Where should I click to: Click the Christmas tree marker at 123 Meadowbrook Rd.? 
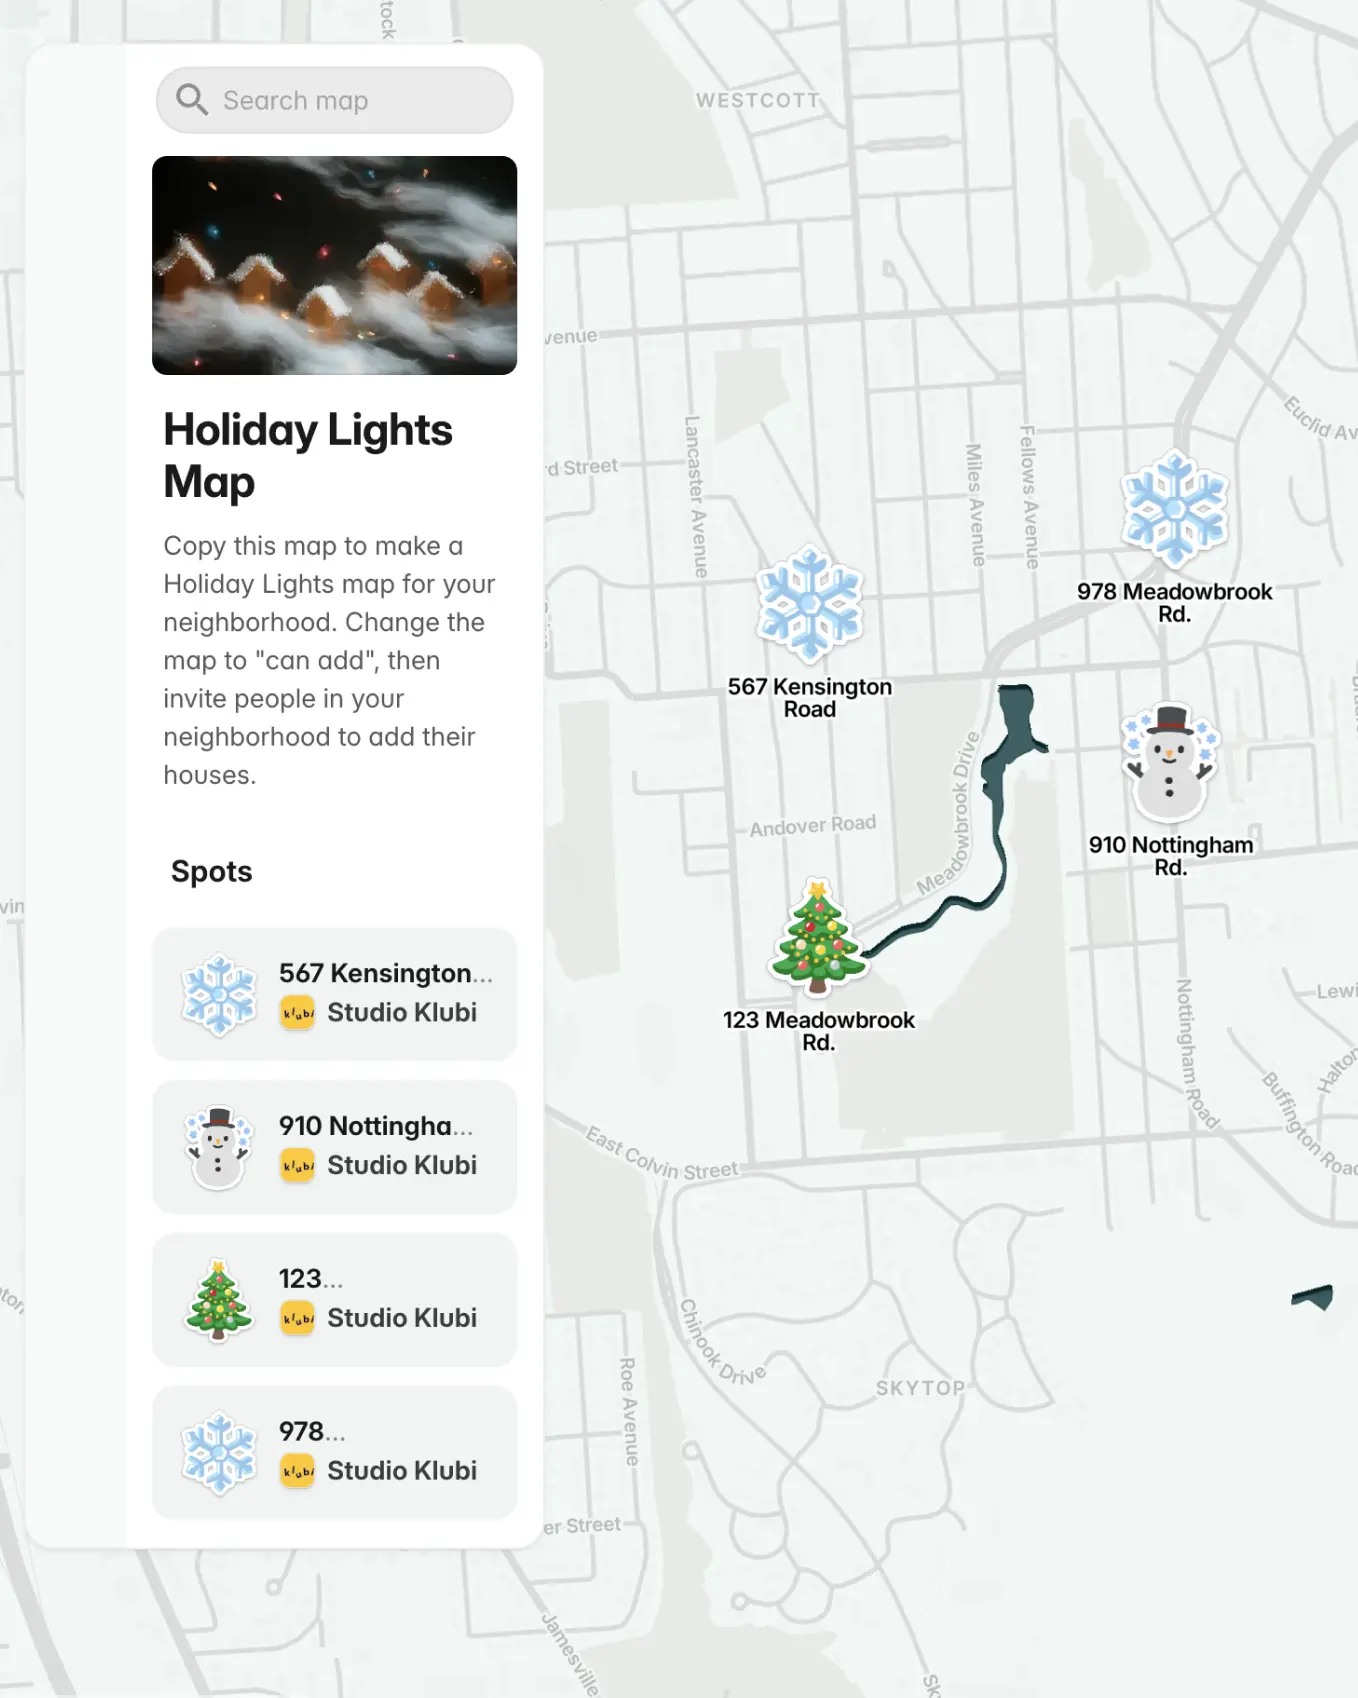coord(820,938)
